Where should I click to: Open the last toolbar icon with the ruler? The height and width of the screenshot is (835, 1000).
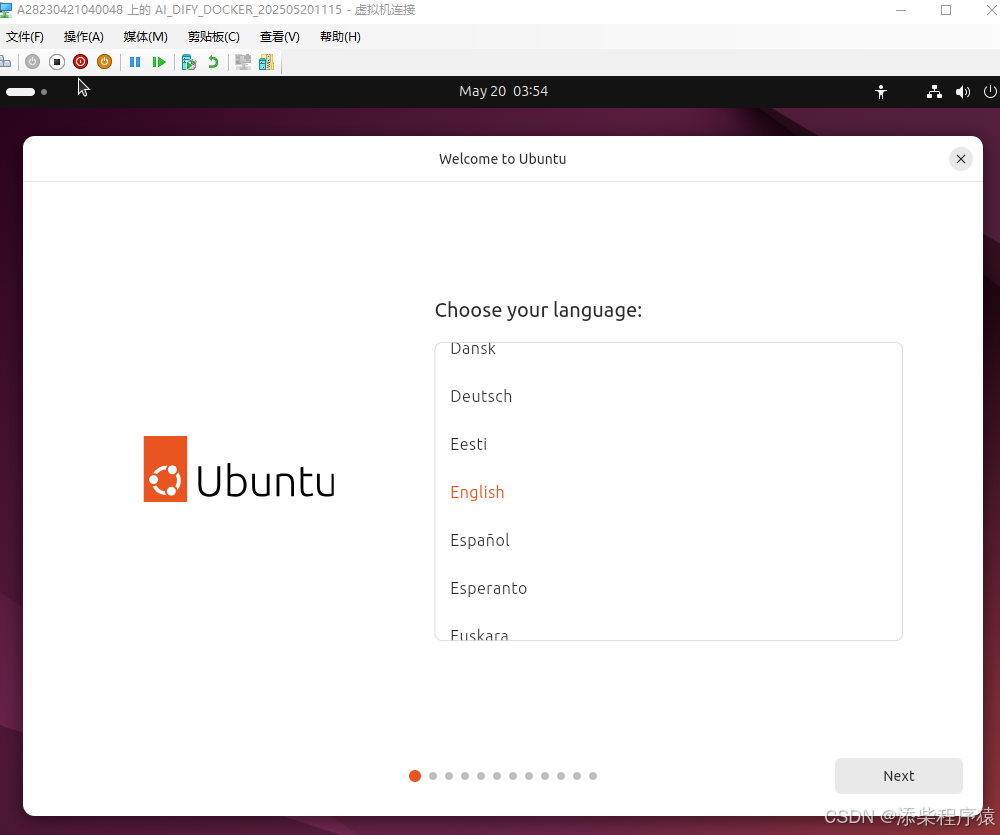267,62
